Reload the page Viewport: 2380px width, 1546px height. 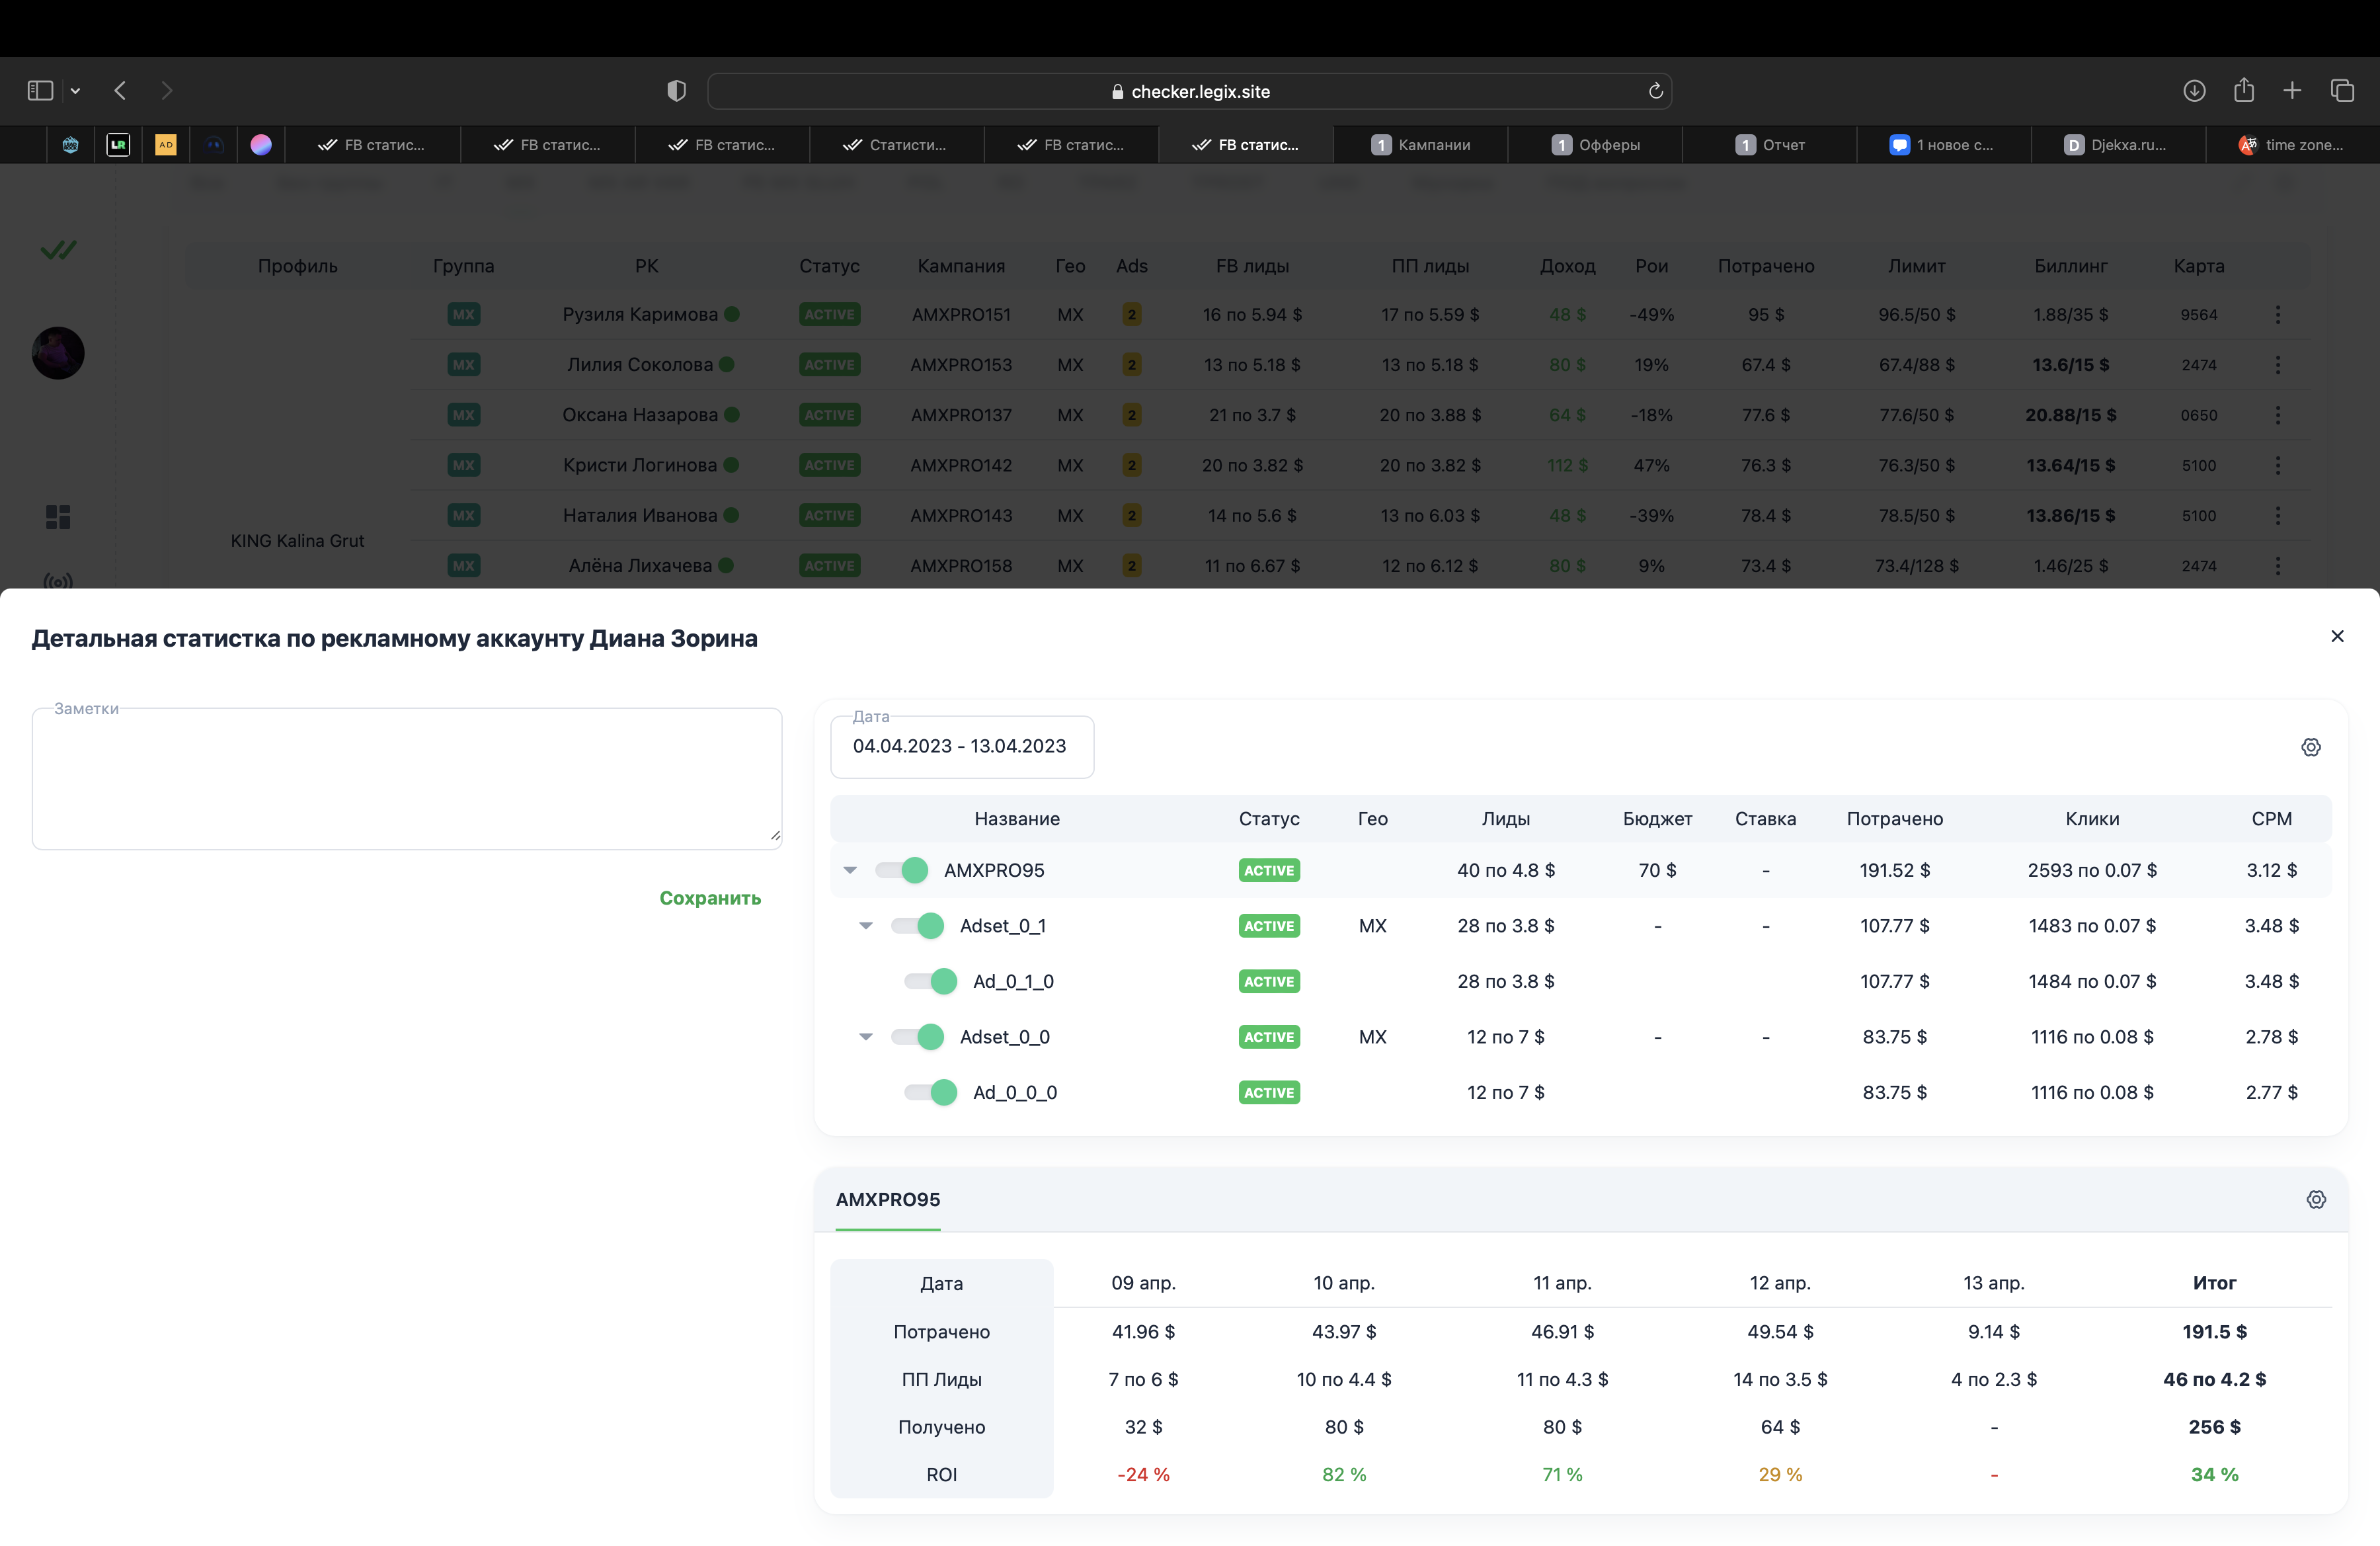[1655, 91]
